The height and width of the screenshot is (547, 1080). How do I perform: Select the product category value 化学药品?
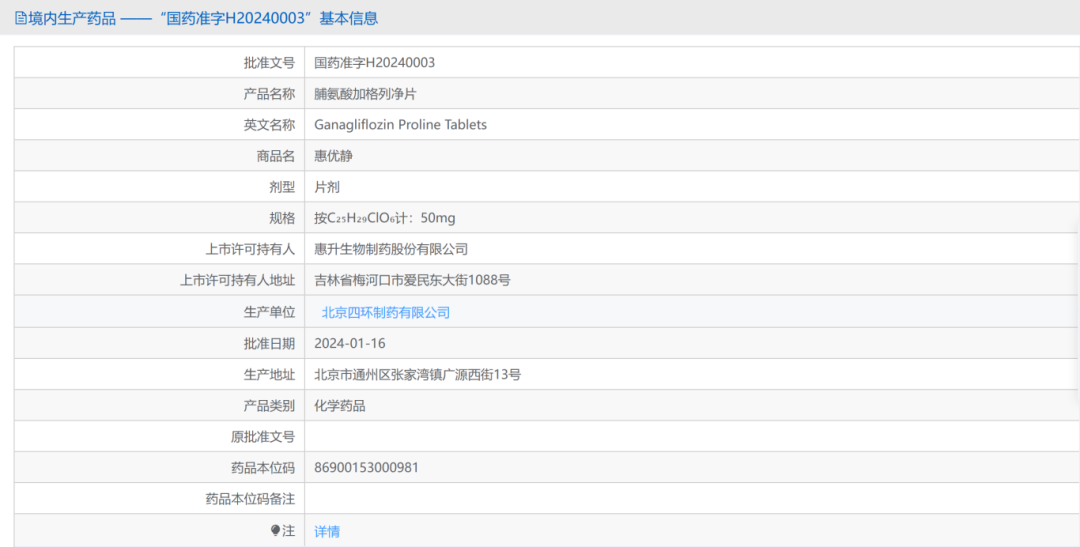pyautogui.click(x=340, y=405)
